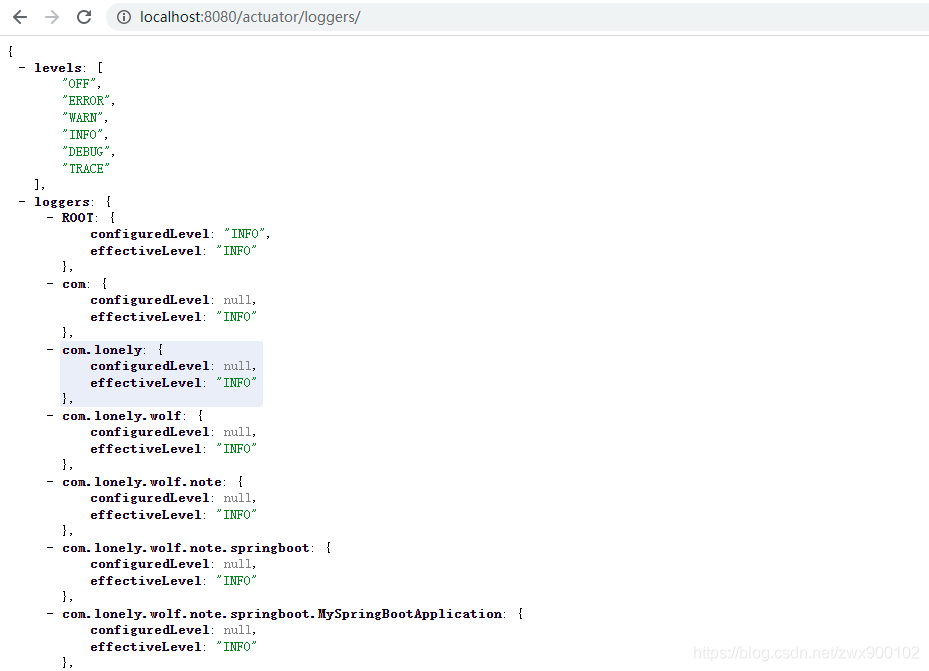Image resolution: width=929 pixels, height=671 pixels.
Task: Click ROOT configuredLevel "INFO" value
Action: point(245,234)
